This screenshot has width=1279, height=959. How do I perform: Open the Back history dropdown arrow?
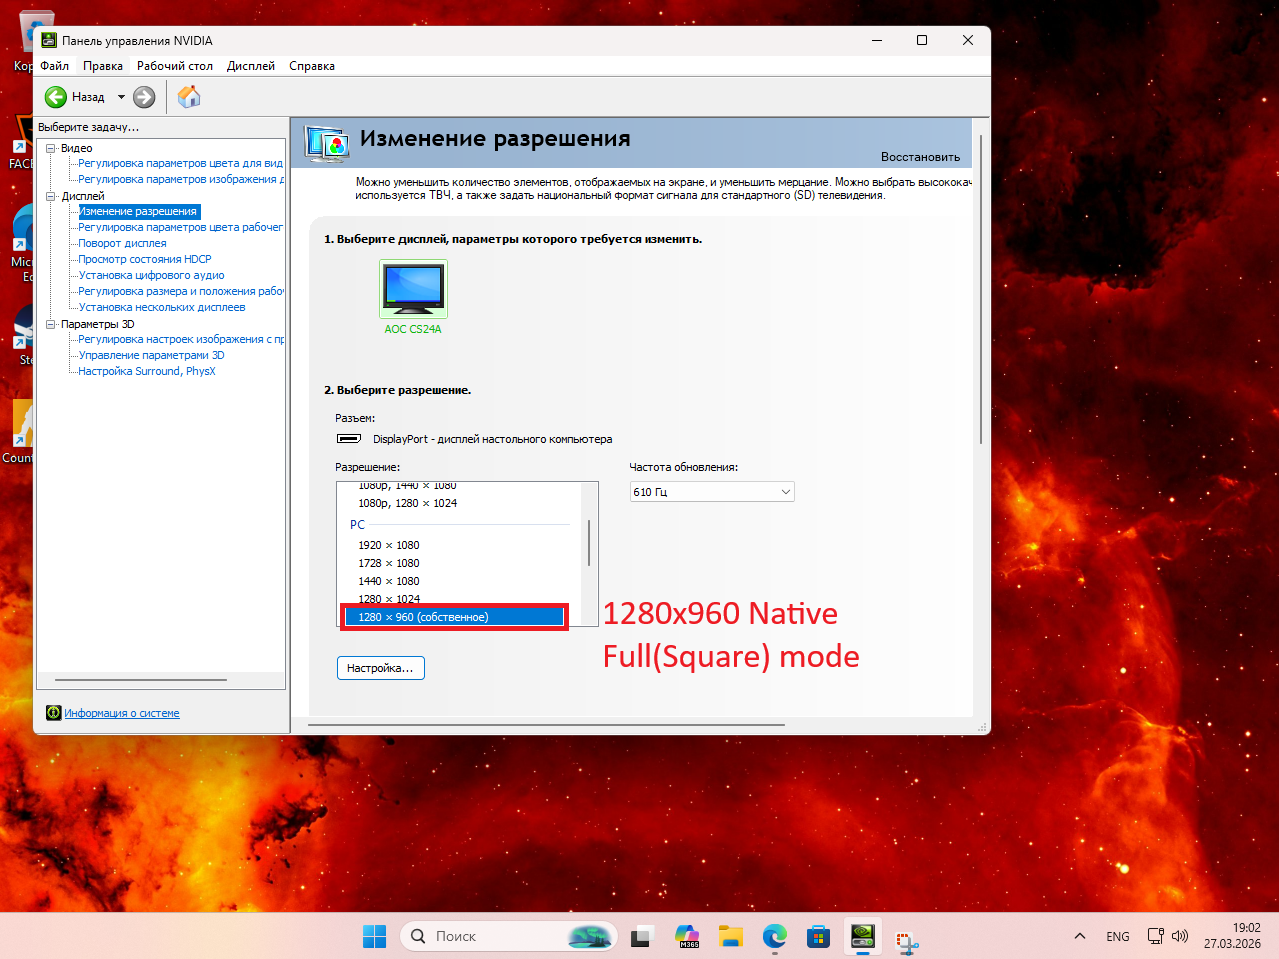click(121, 97)
